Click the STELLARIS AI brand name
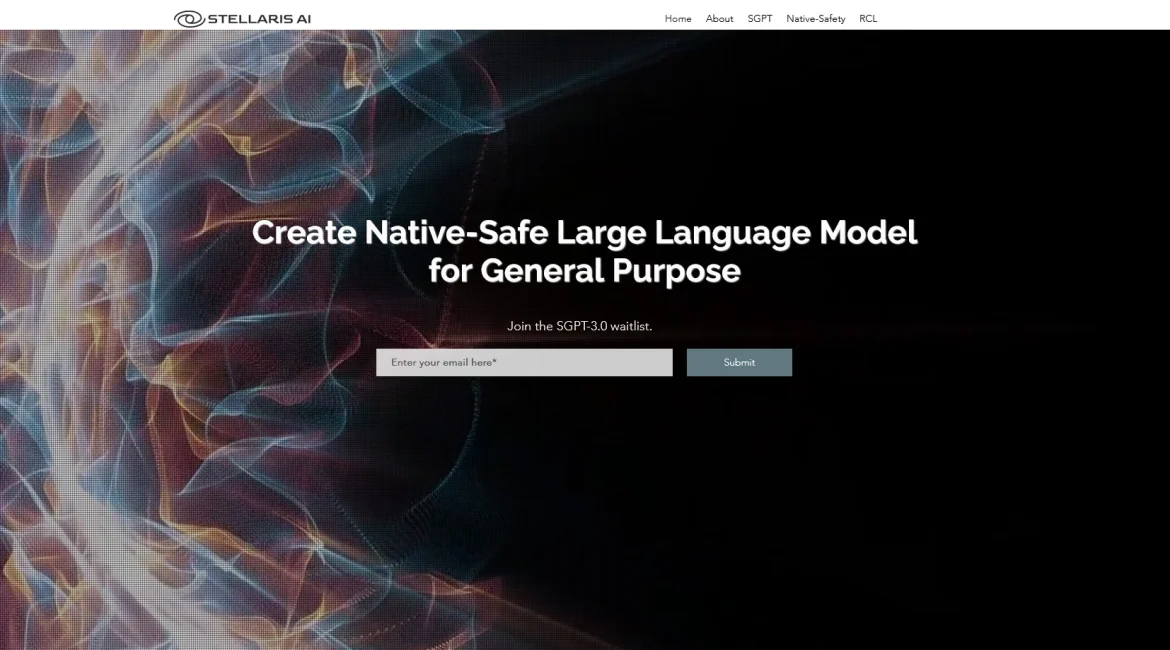Image resolution: width=1170 pixels, height=650 pixels. tap(259, 19)
